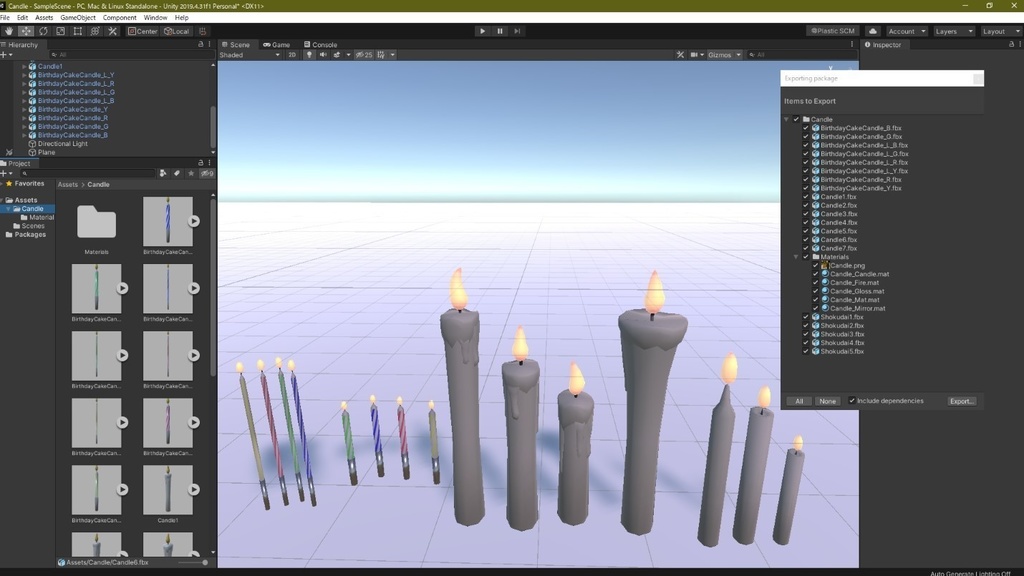The image size is (1024, 576).
Task: Open Scene view tools settings icon
Action: (680, 55)
